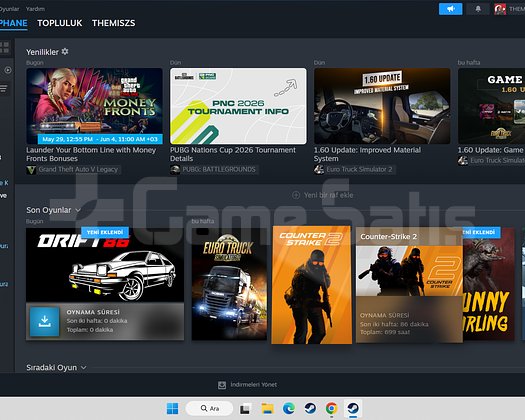
Task: Click the ready-to-play filter icon in sidebar
Action: [7, 70]
